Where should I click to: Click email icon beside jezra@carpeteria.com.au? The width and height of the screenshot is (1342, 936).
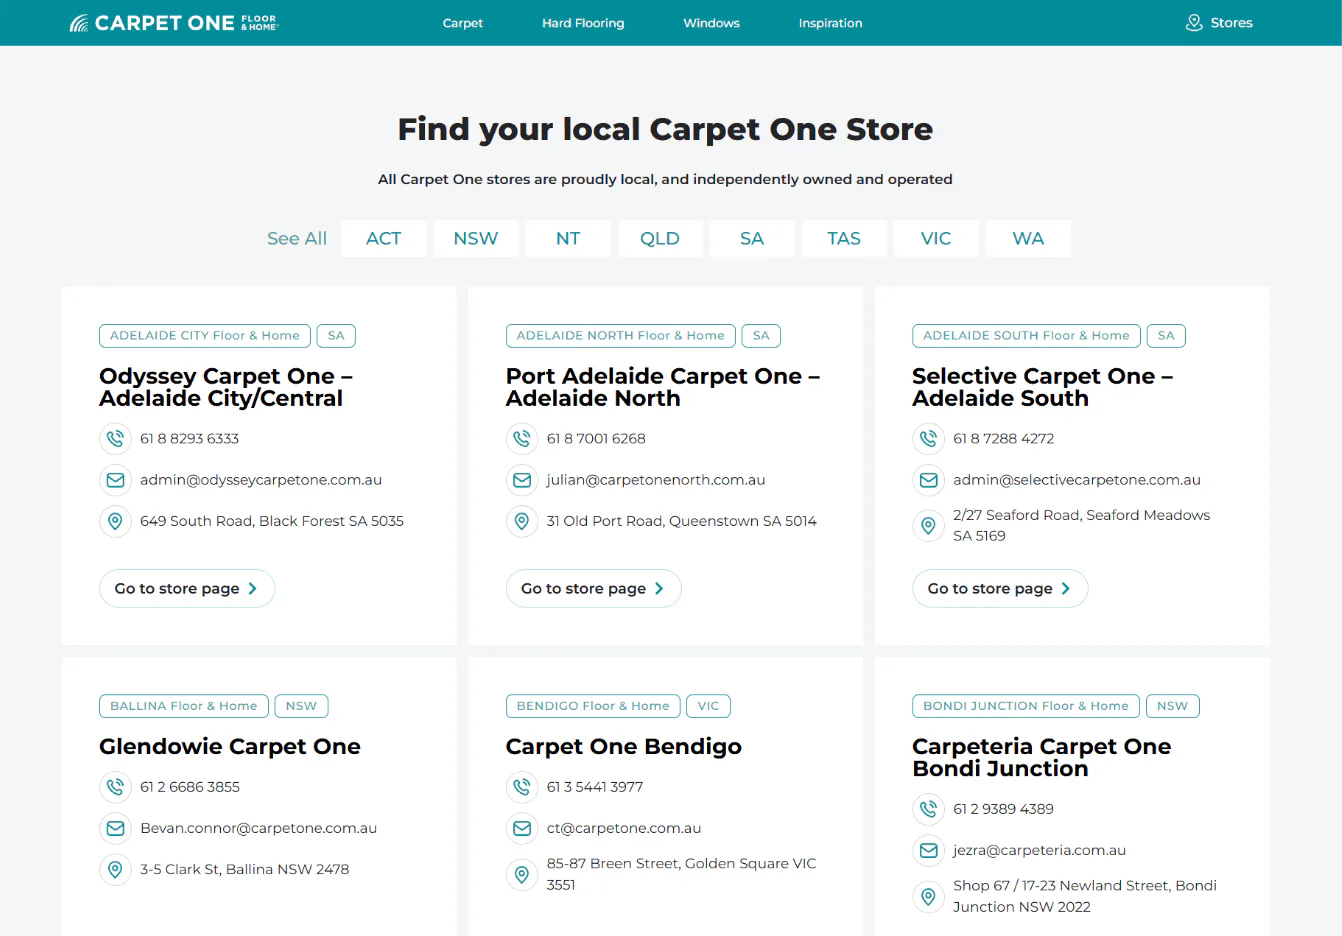tap(928, 850)
